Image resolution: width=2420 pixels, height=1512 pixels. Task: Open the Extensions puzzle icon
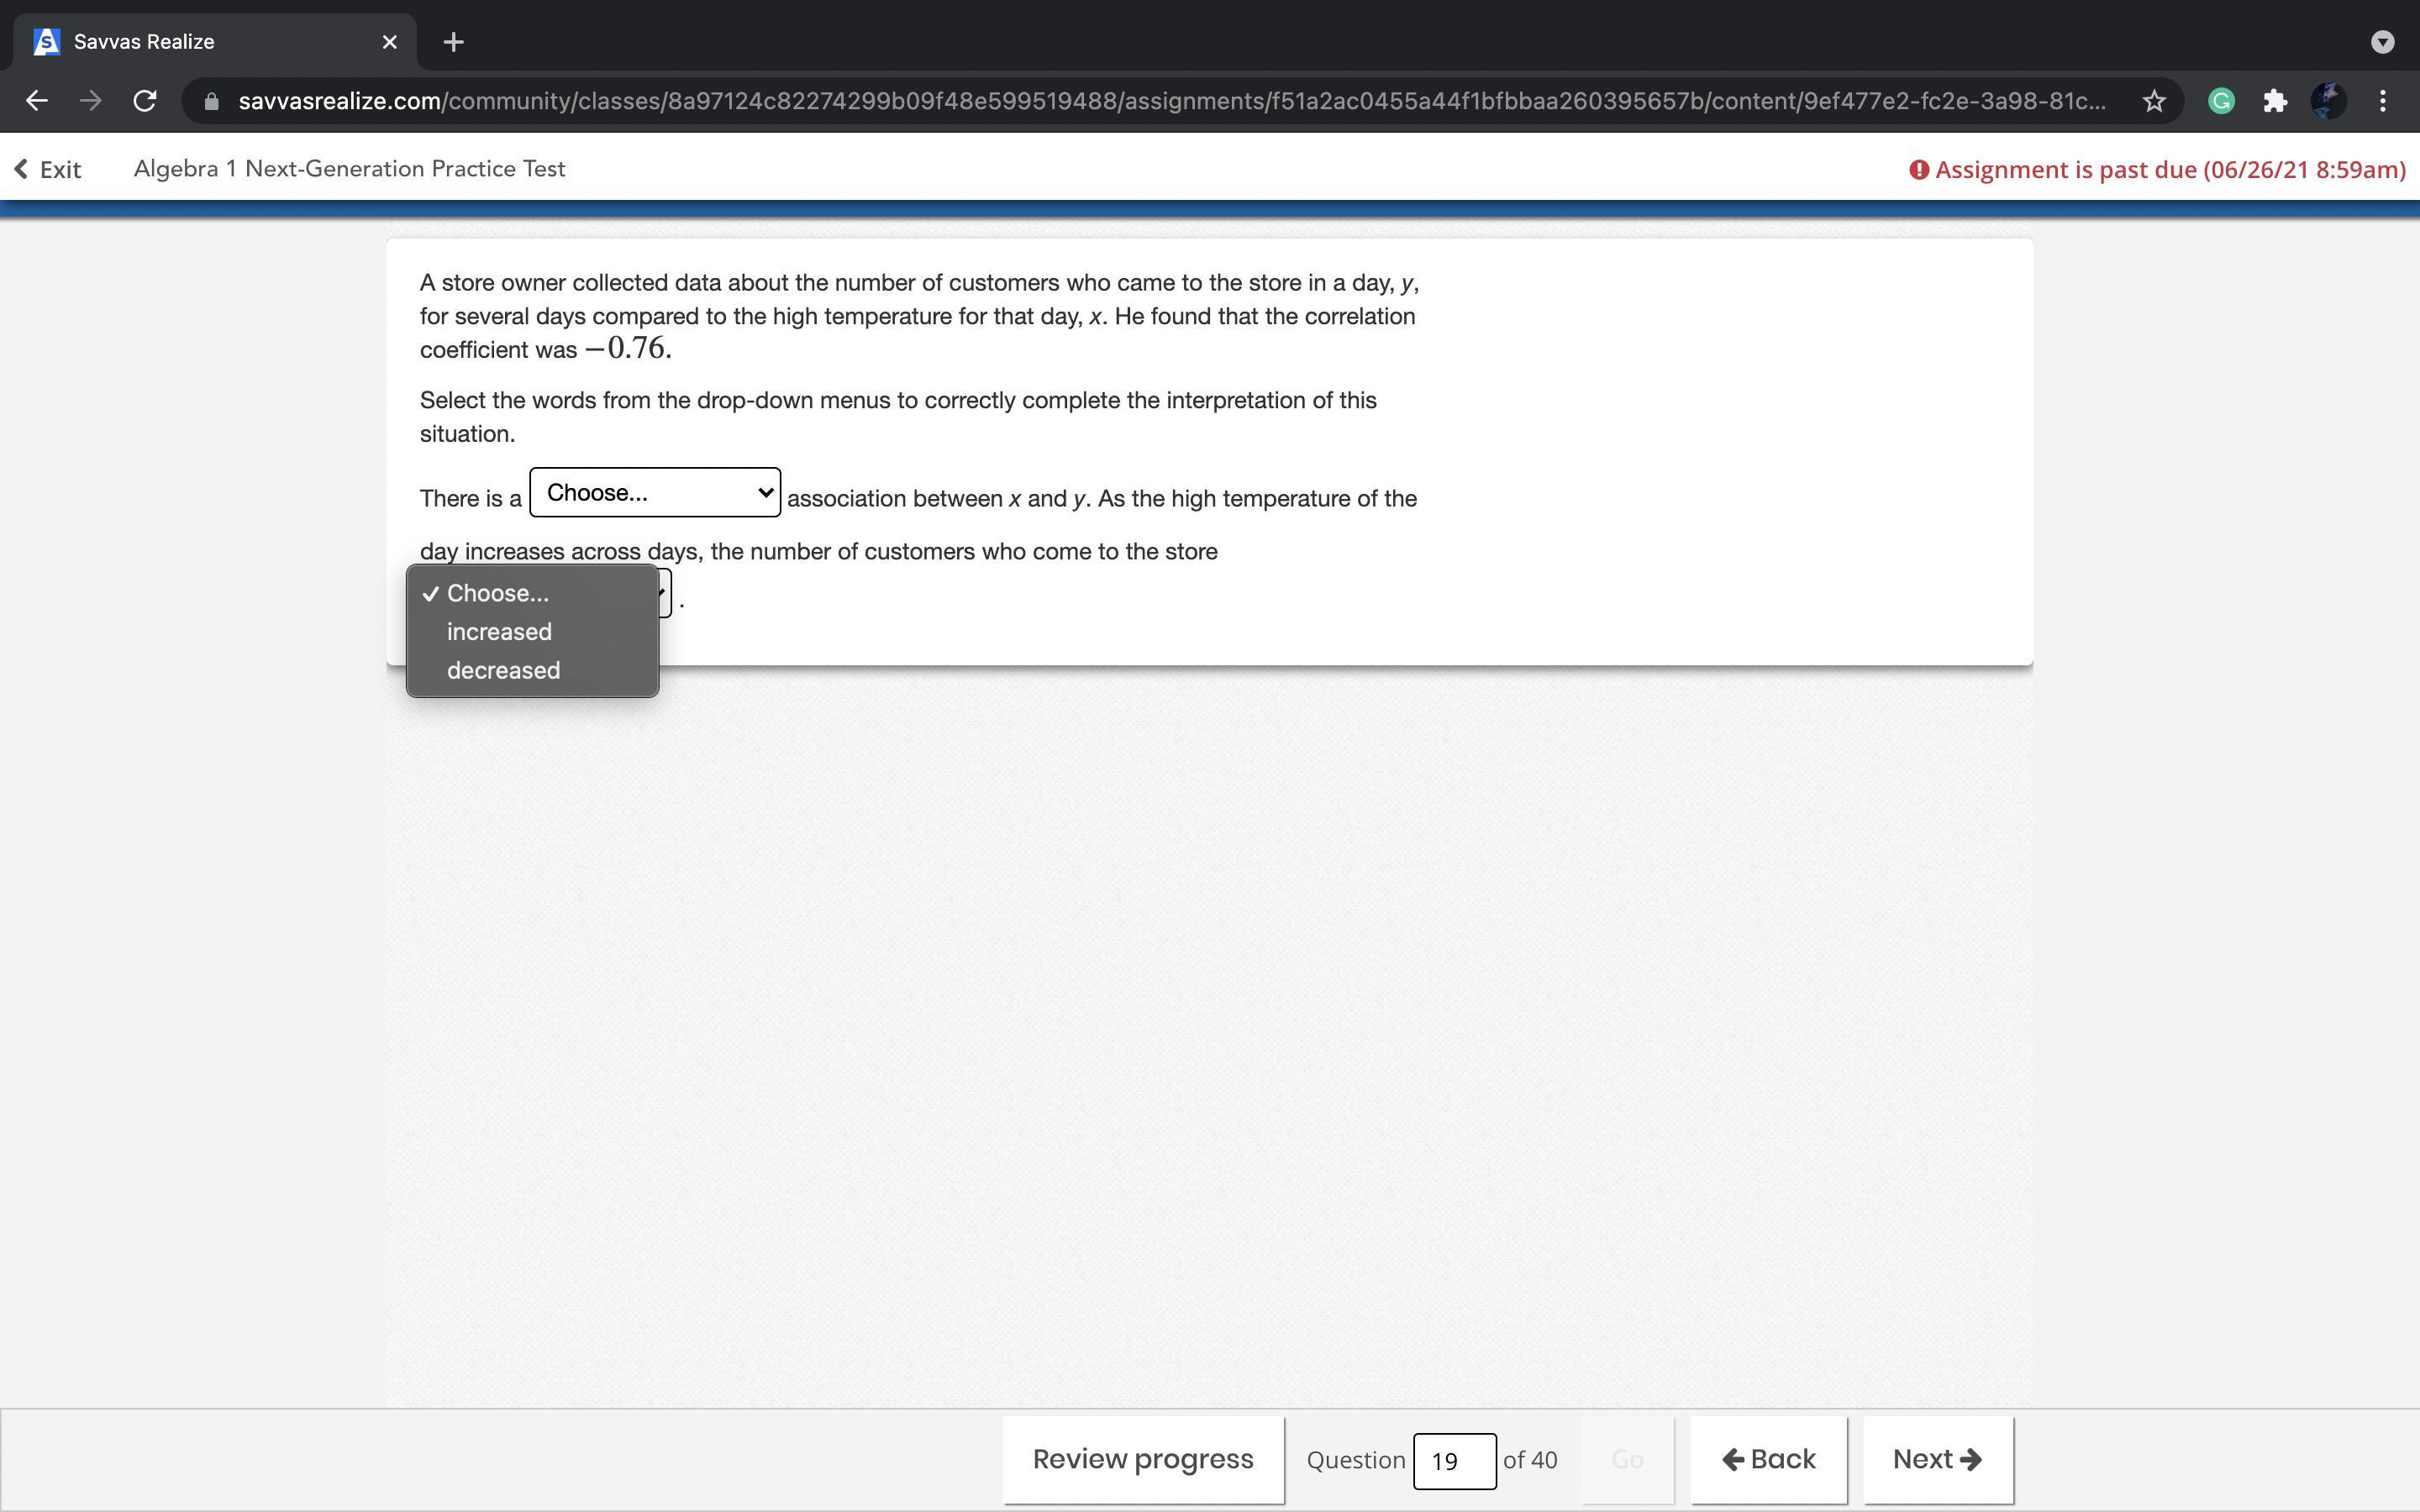coord(2275,101)
